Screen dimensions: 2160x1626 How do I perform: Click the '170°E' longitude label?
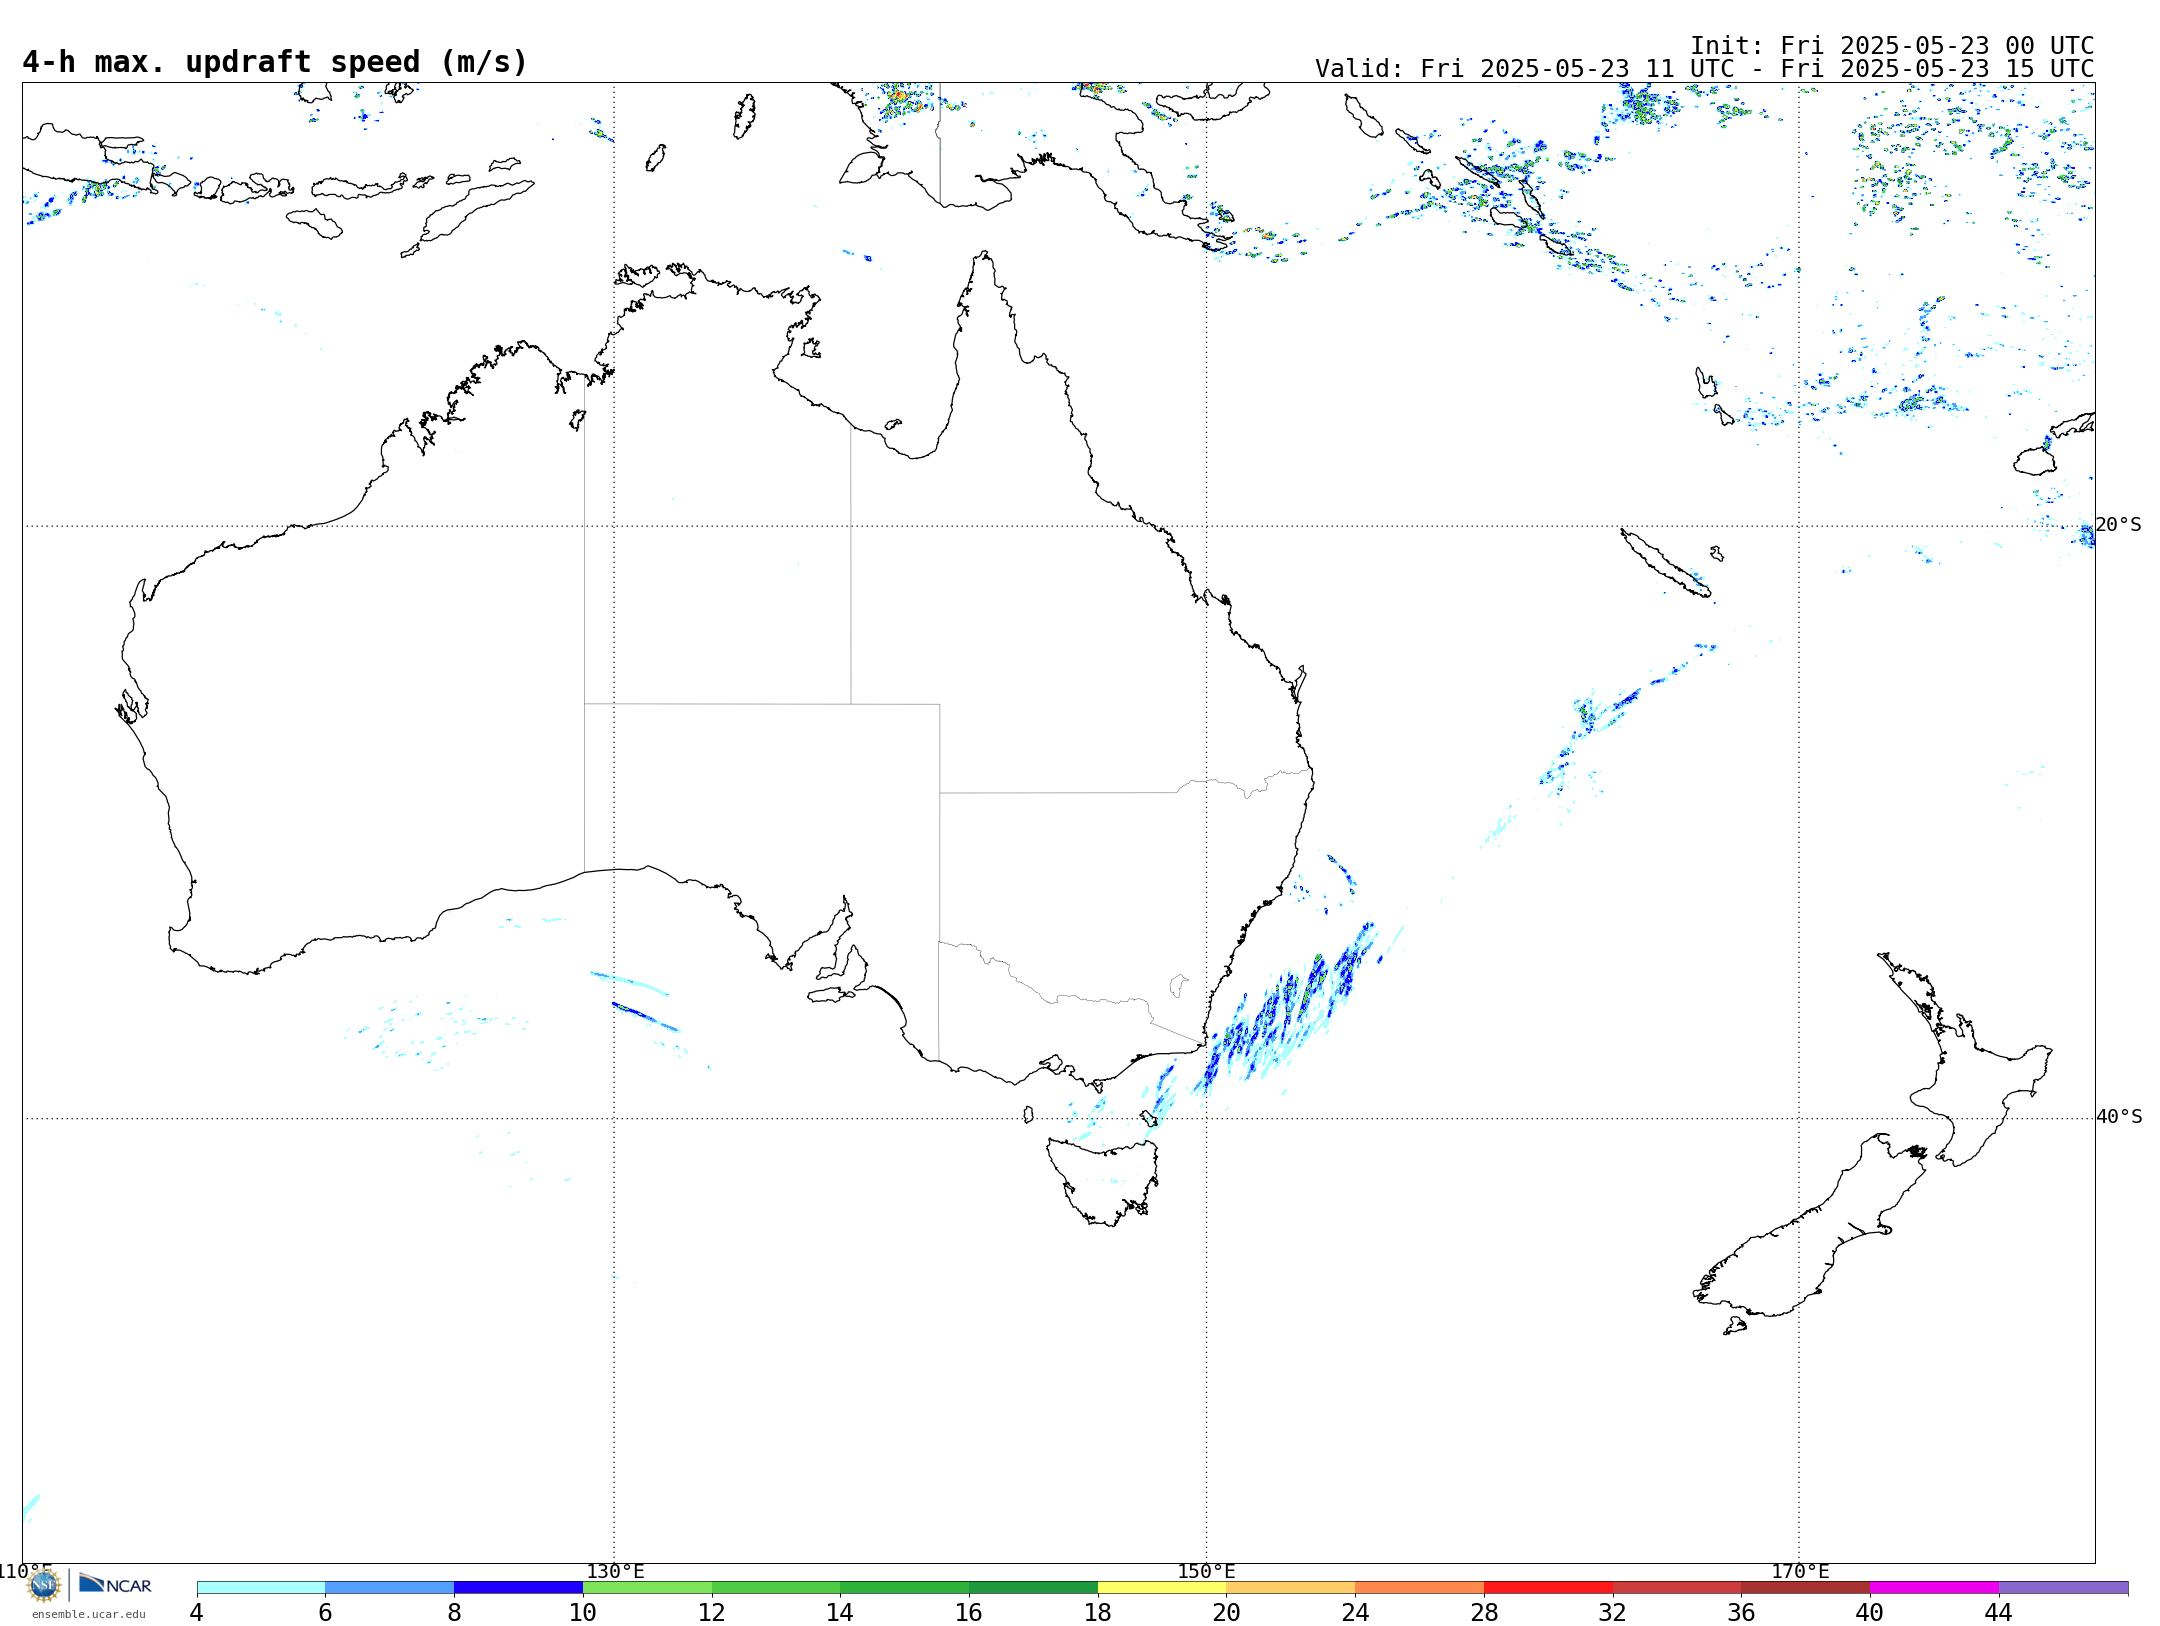[x=1800, y=1571]
